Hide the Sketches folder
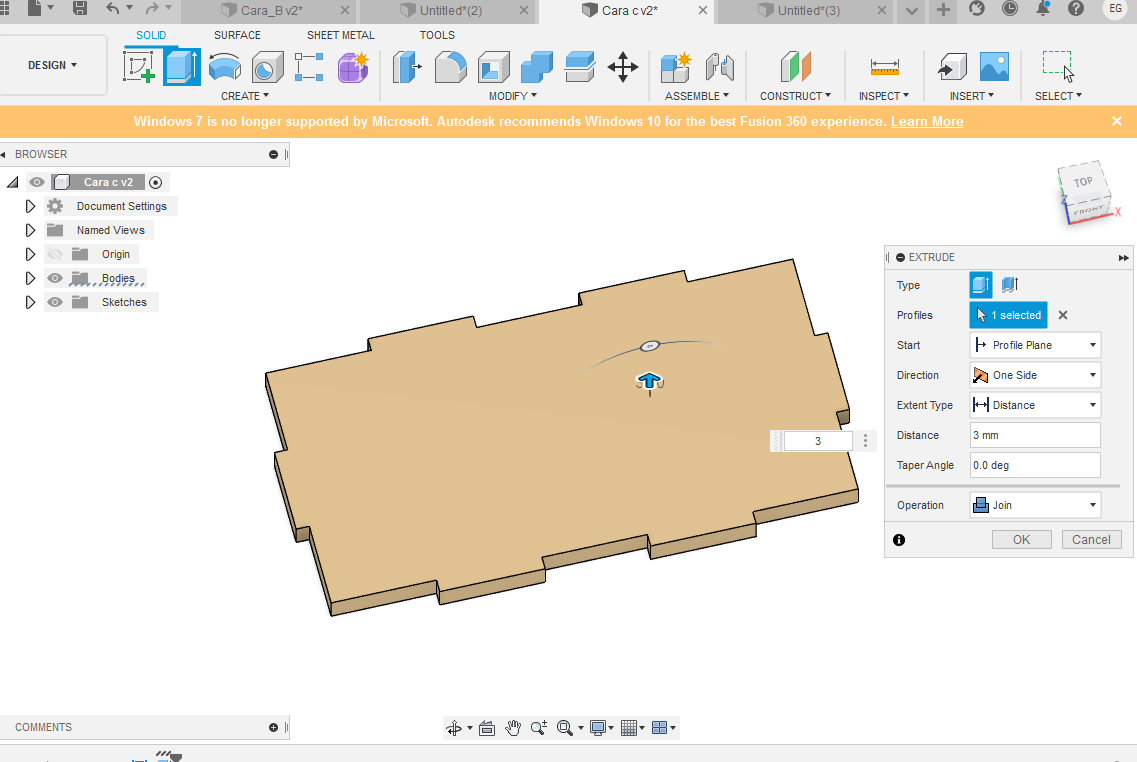Viewport: 1137px width, 762px height. [x=55, y=302]
